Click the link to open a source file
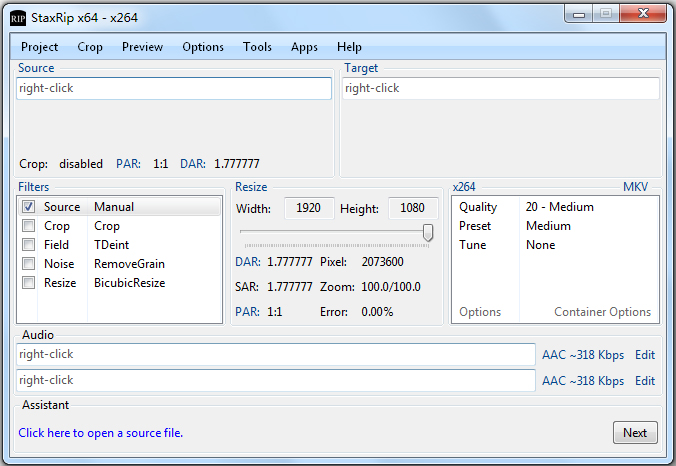The image size is (676, 466). tap(101, 433)
